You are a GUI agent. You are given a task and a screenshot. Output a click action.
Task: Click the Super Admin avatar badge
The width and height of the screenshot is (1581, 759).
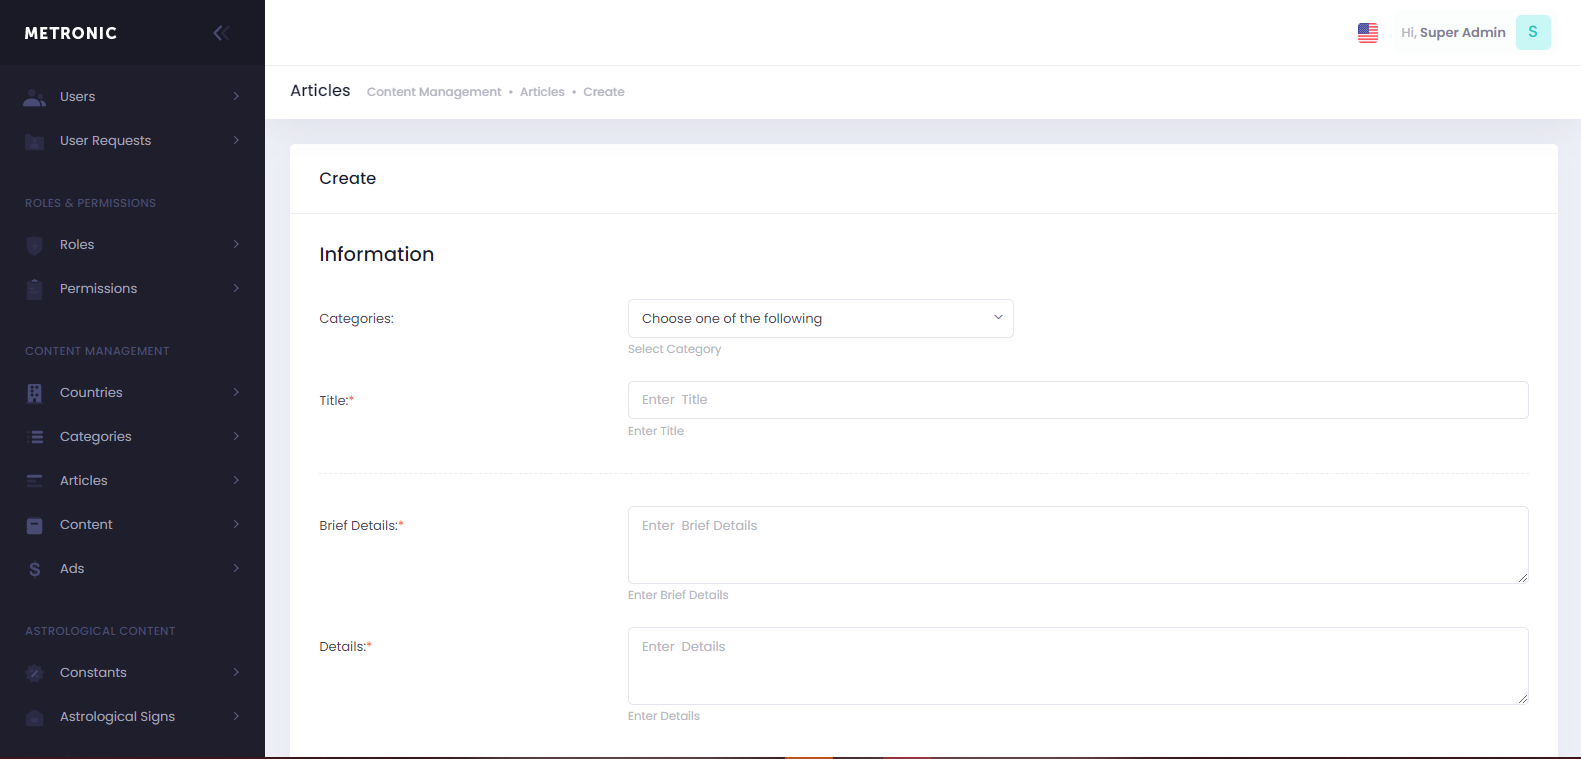click(1532, 33)
